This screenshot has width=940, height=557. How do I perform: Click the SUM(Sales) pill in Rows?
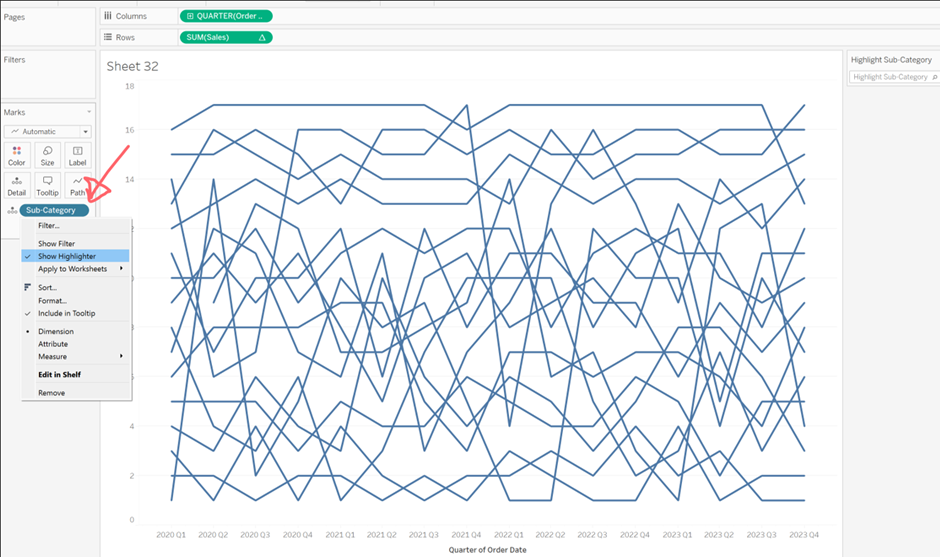pyautogui.click(x=226, y=37)
